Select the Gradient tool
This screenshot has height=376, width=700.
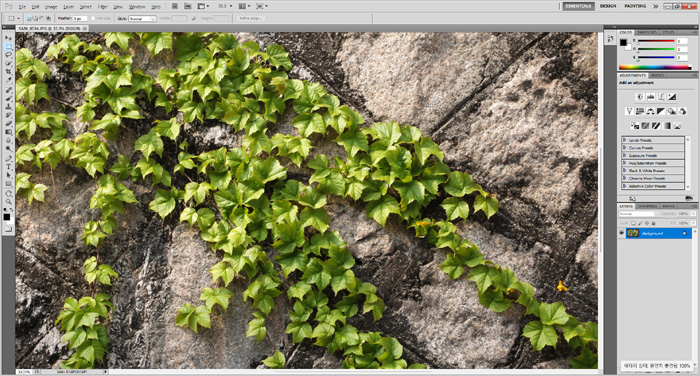(x=8, y=132)
